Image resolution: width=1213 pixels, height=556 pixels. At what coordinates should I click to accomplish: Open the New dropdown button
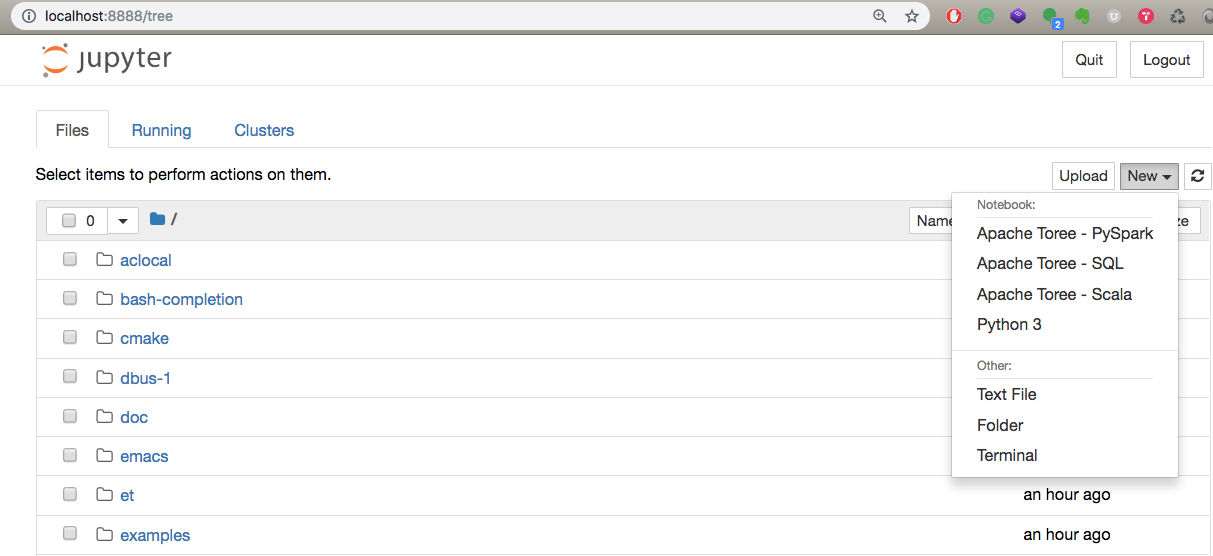pyautogui.click(x=1149, y=176)
